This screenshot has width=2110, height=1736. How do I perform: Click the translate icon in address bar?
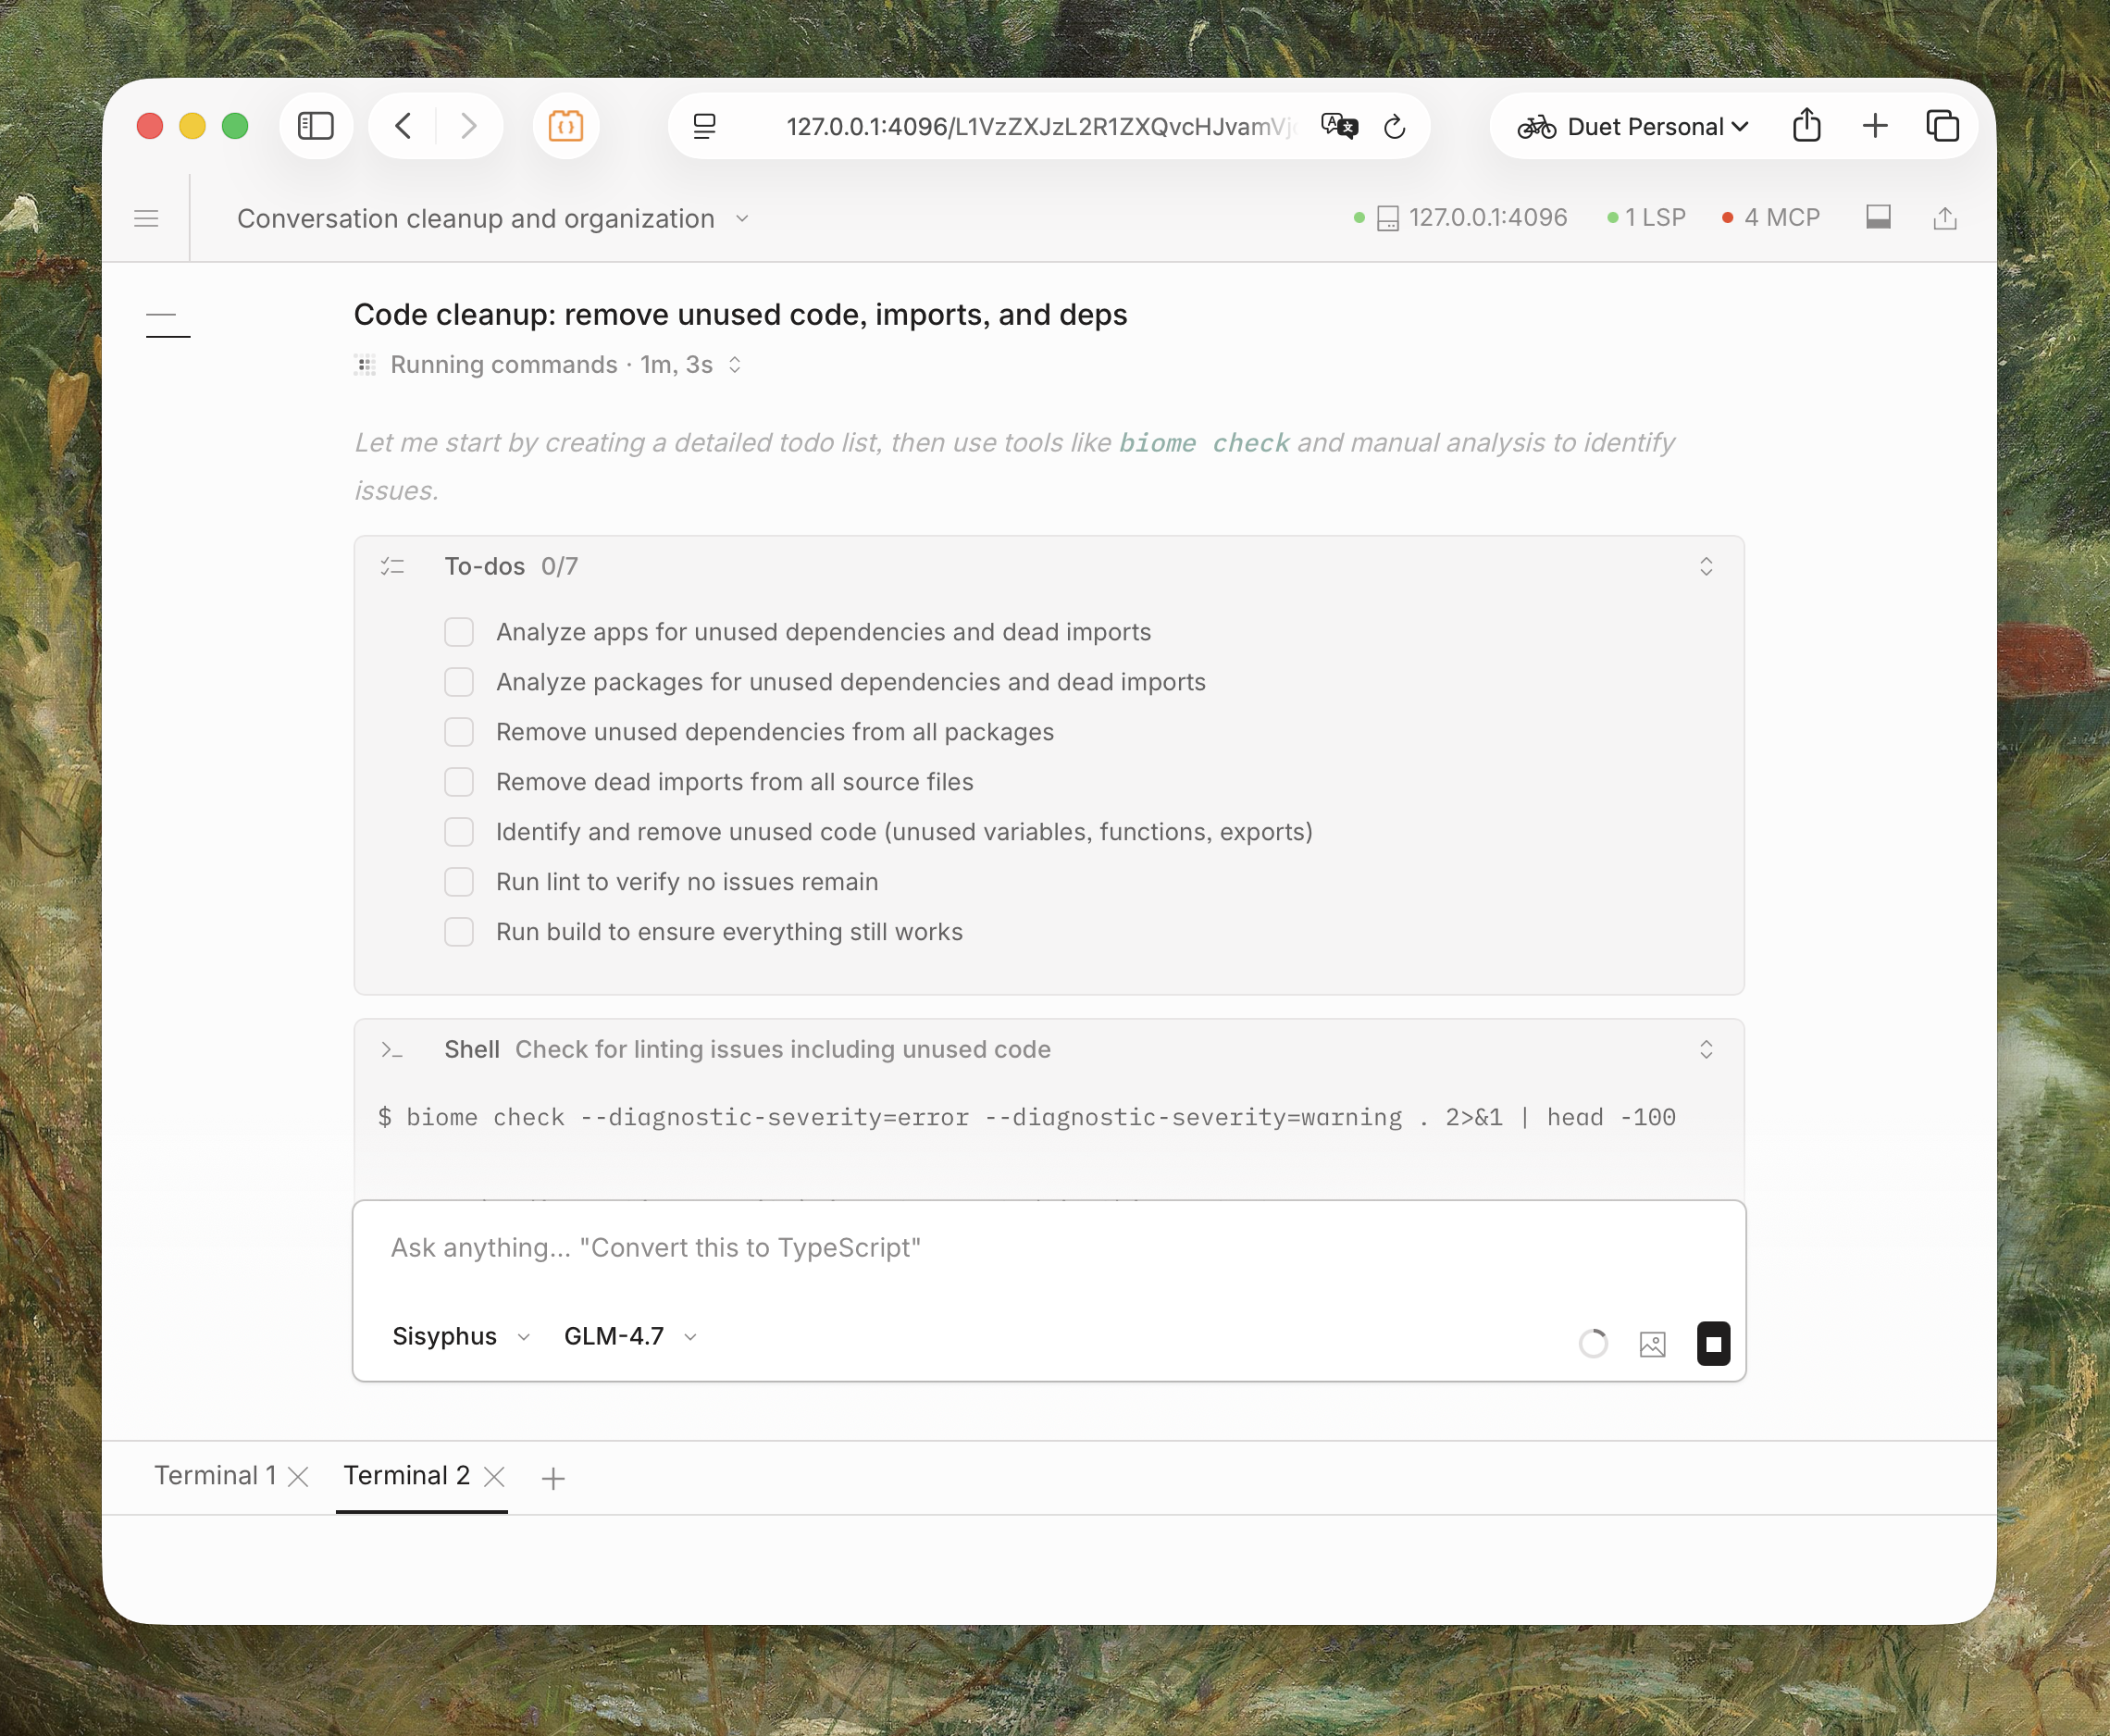click(x=1338, y=126)
